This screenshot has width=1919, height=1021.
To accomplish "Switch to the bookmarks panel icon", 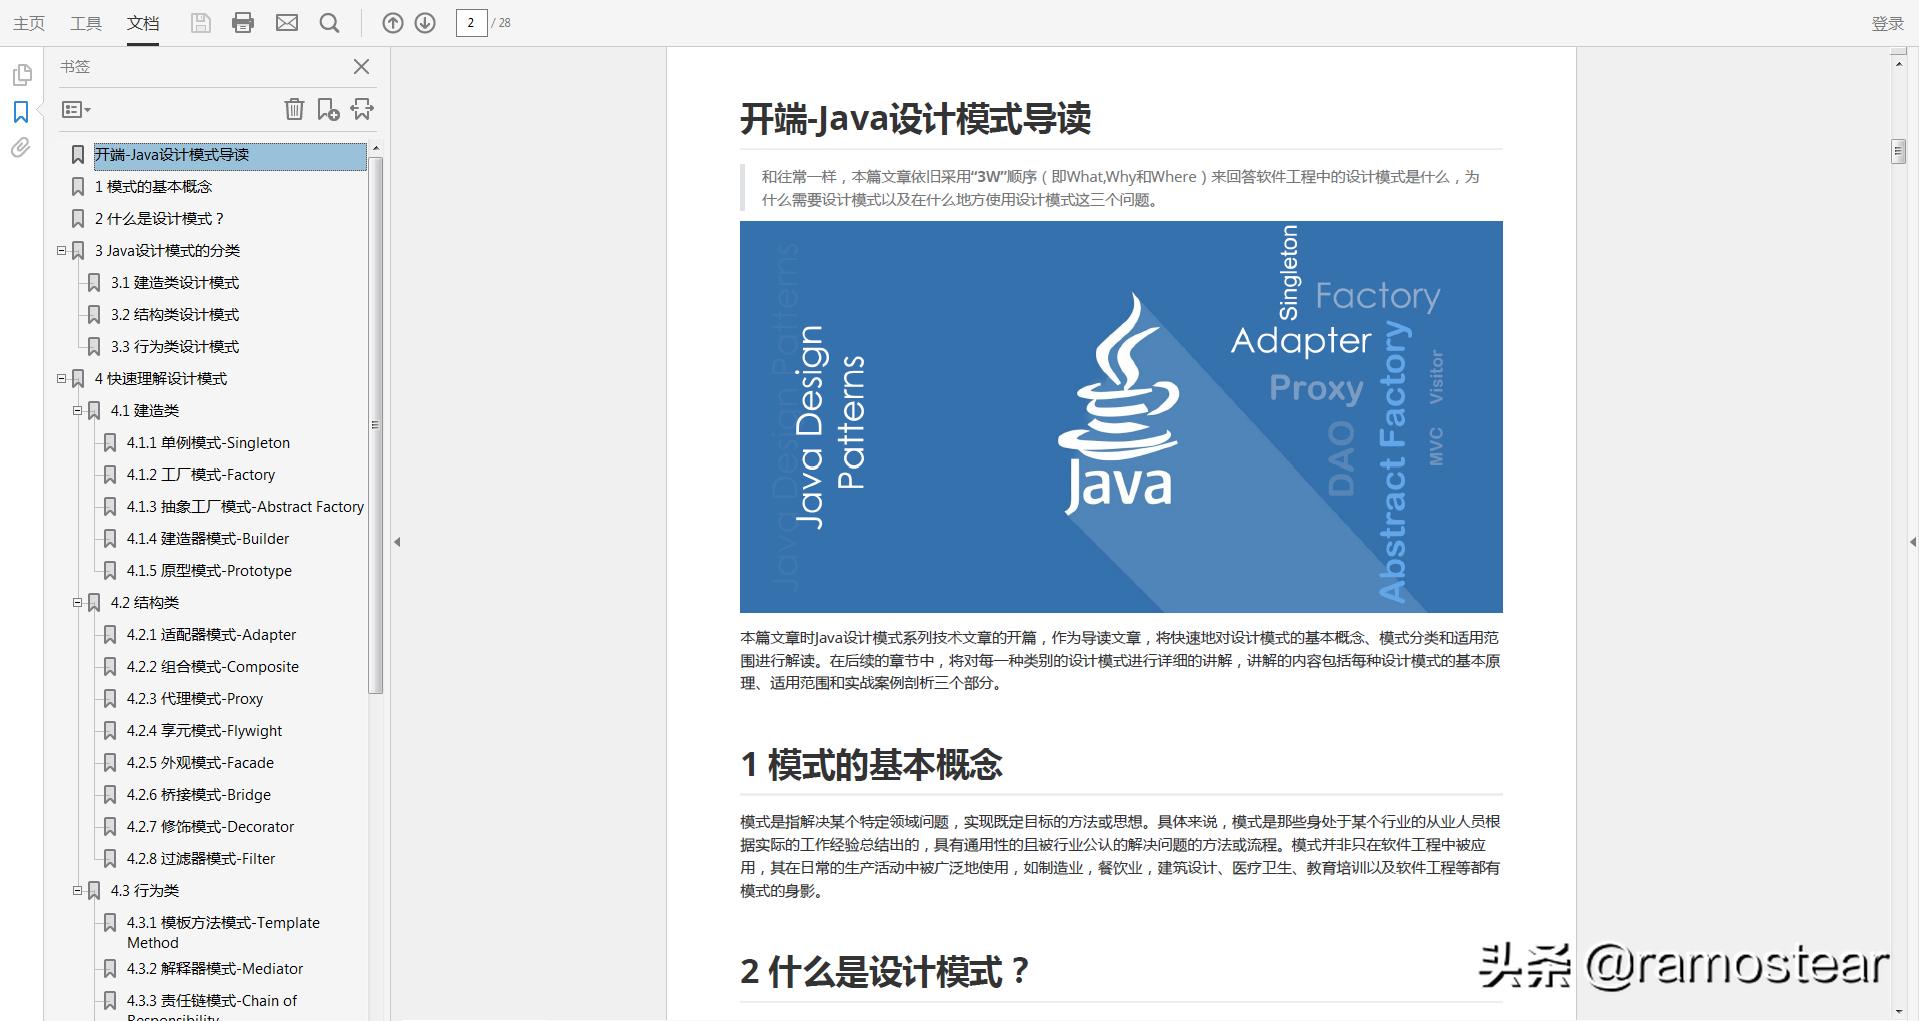I will coord(20,111).
